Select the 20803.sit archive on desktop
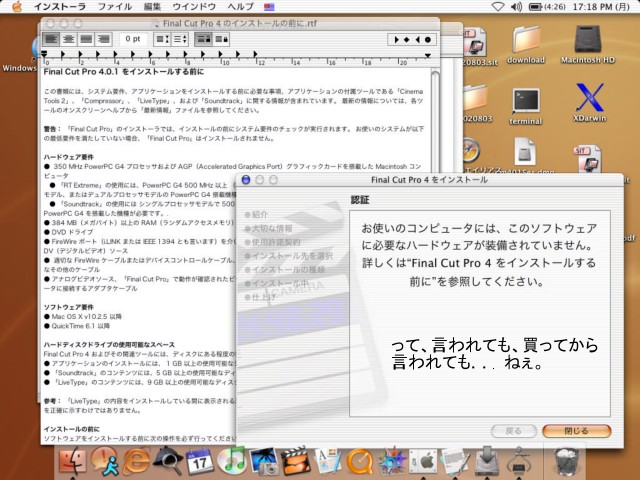 [478, 47]
